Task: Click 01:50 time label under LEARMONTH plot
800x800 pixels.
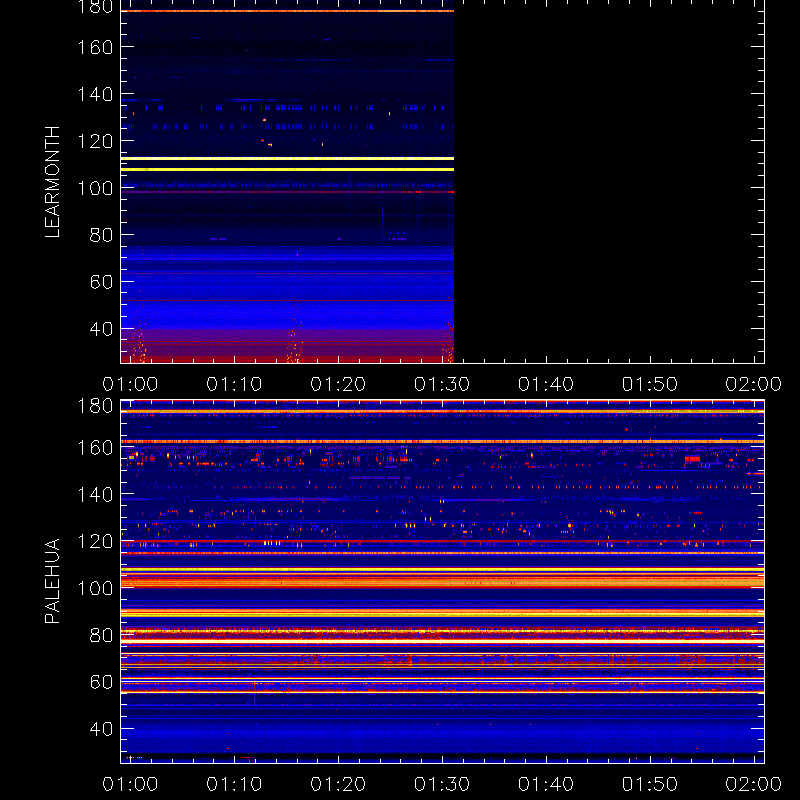Action: click(650, 384)
